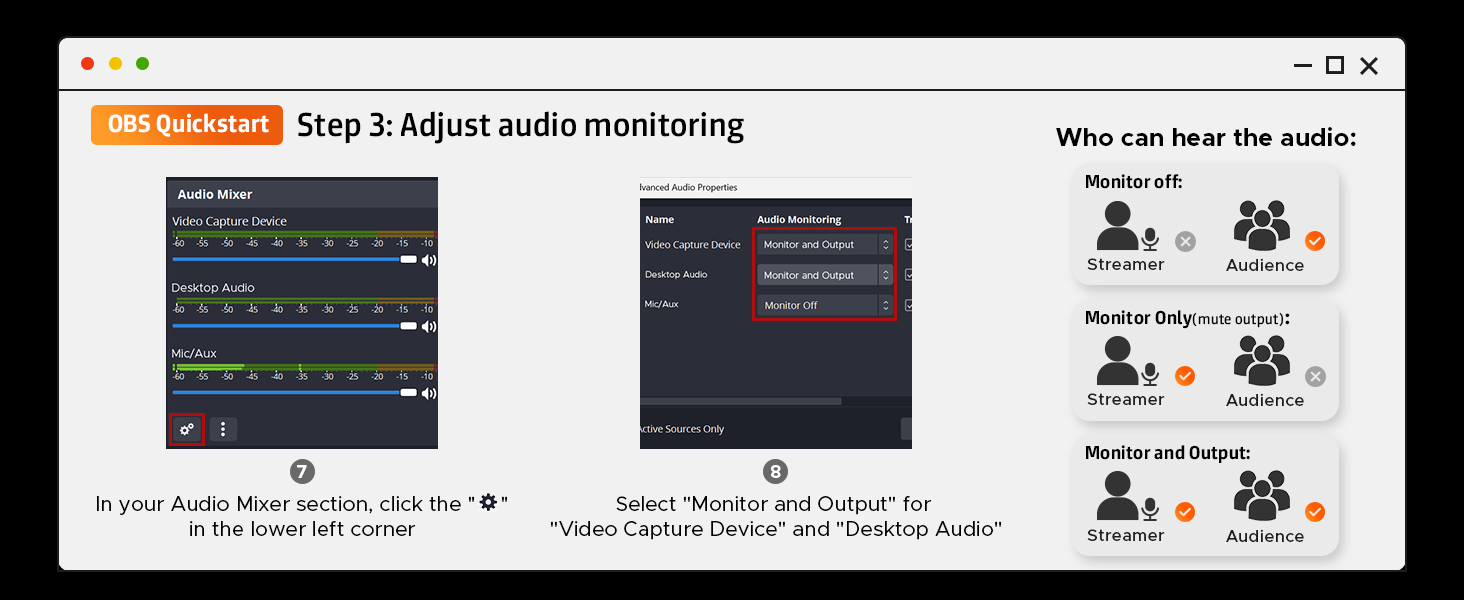The width and height of the screenshot is (1464, 600).
Task: Open the three-dot menu in the Audio Mixer
Action: click(222, 428)
